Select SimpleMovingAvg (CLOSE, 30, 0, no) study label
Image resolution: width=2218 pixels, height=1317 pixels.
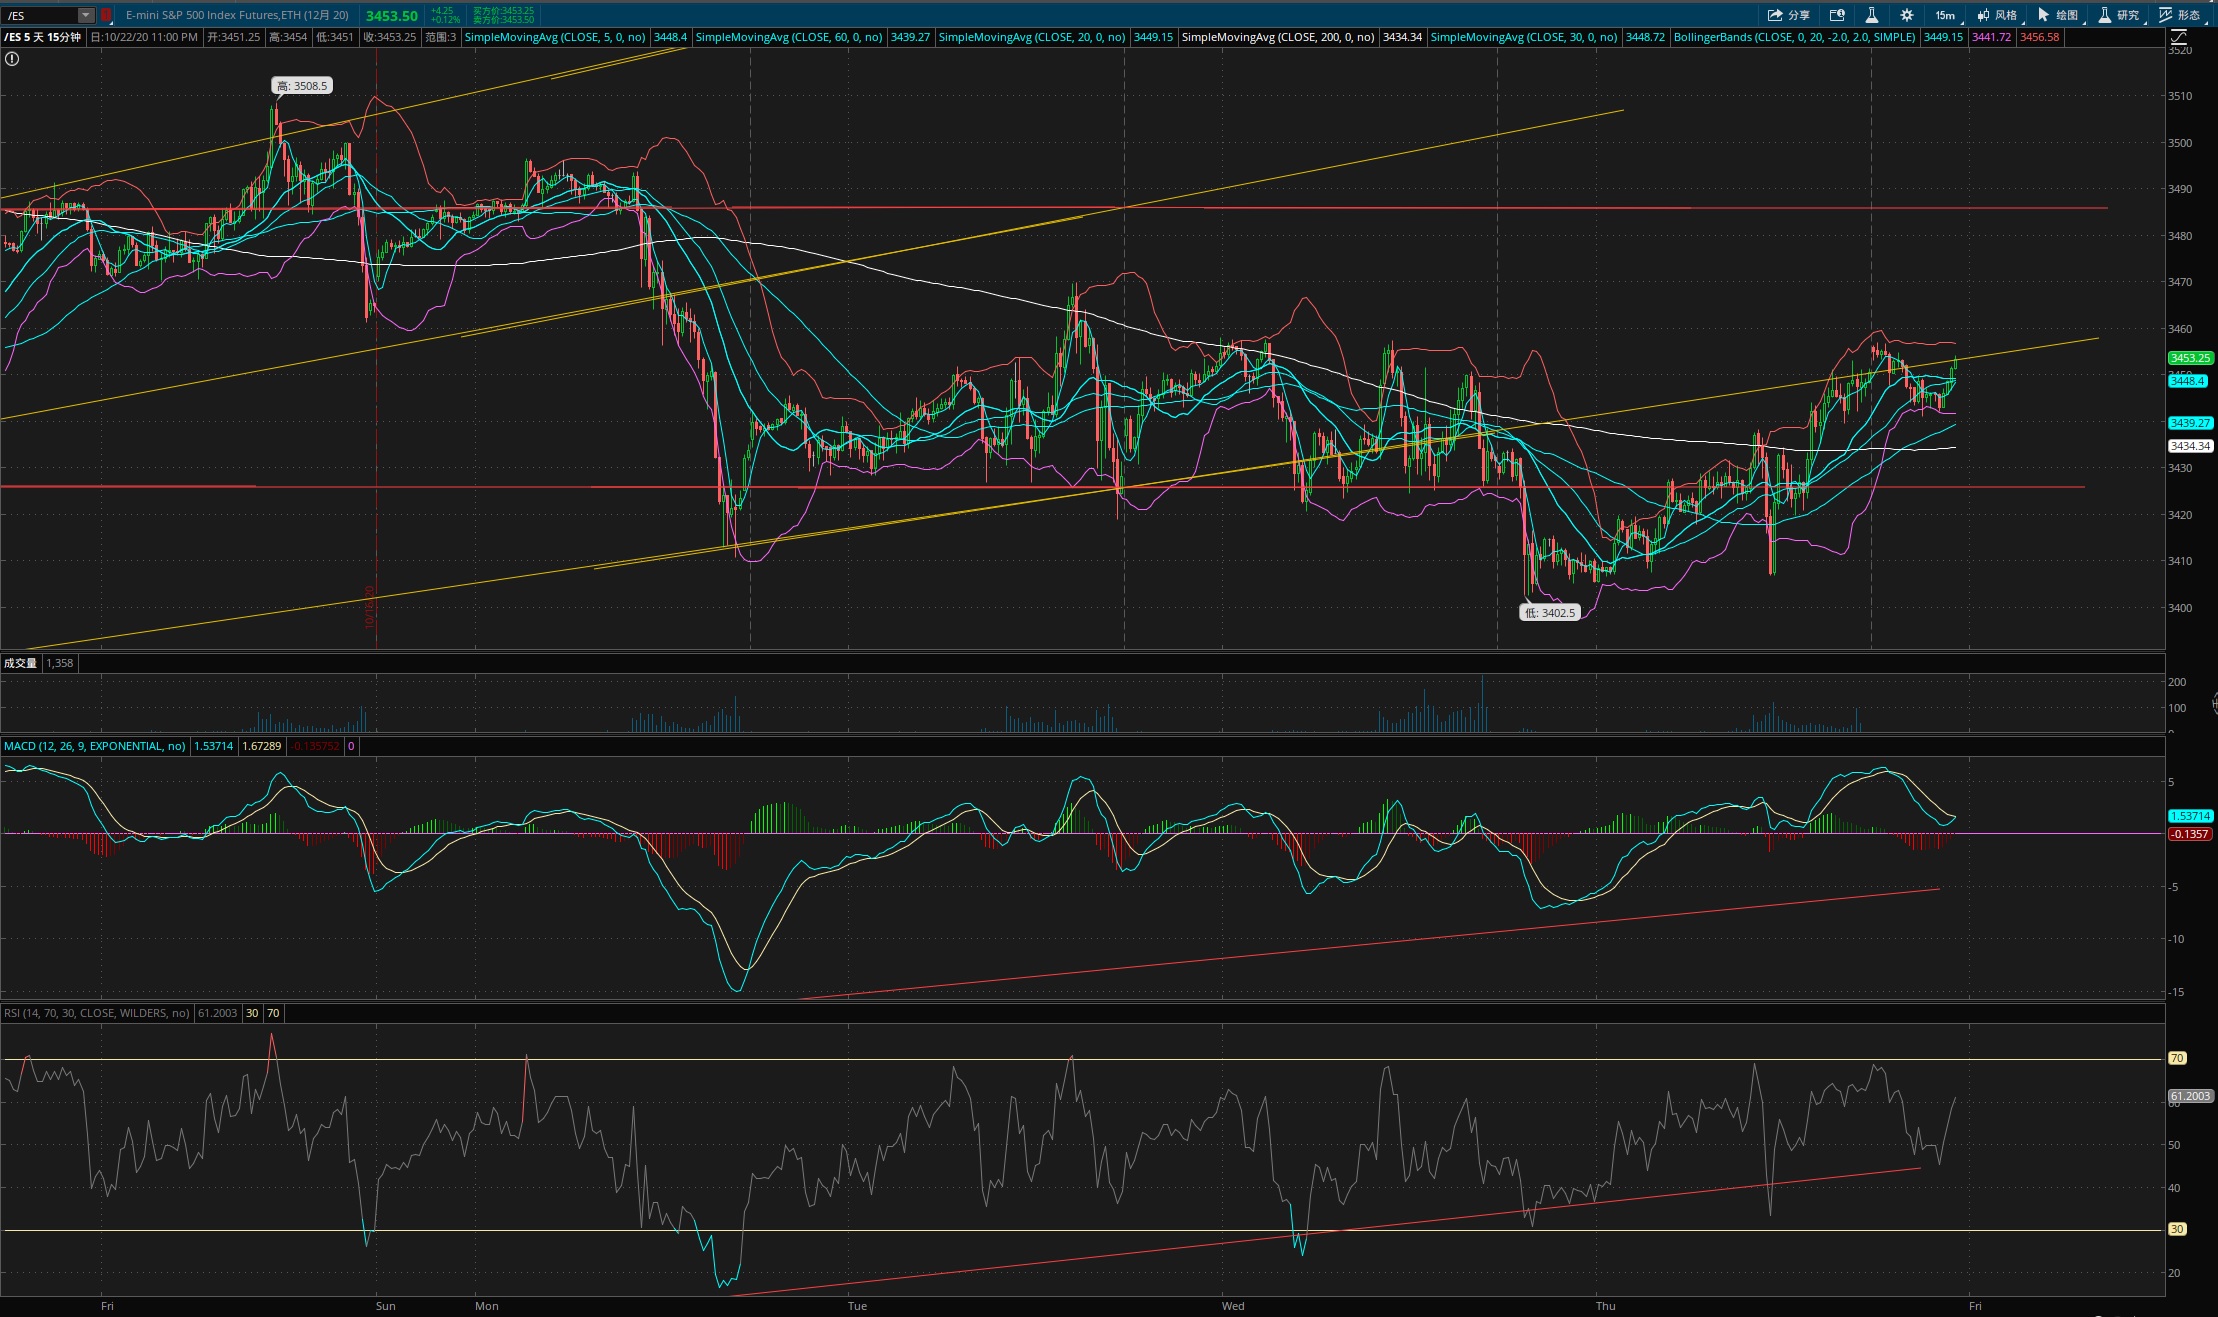point(1524,37)
